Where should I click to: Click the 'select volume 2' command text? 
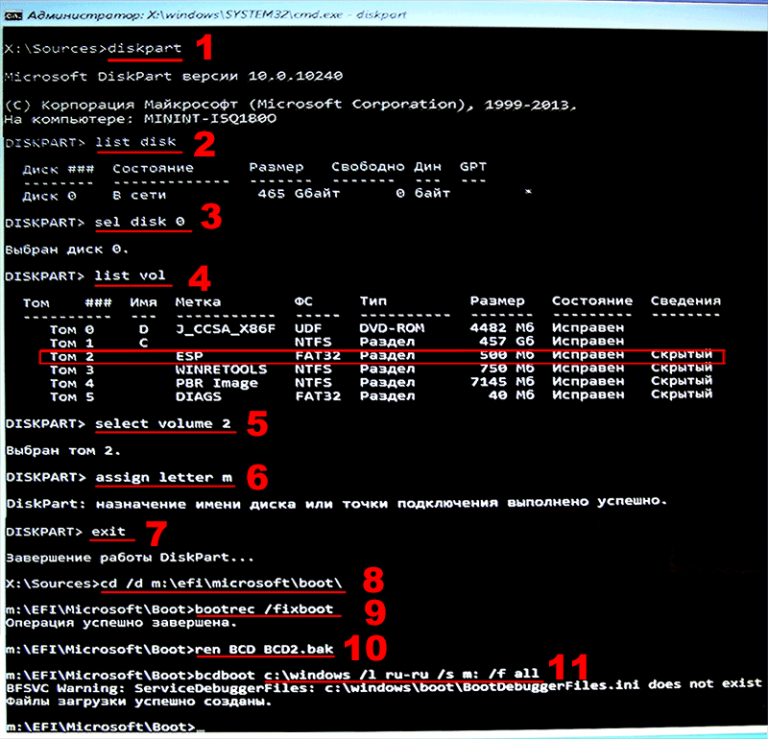click(x=164, y=424)
